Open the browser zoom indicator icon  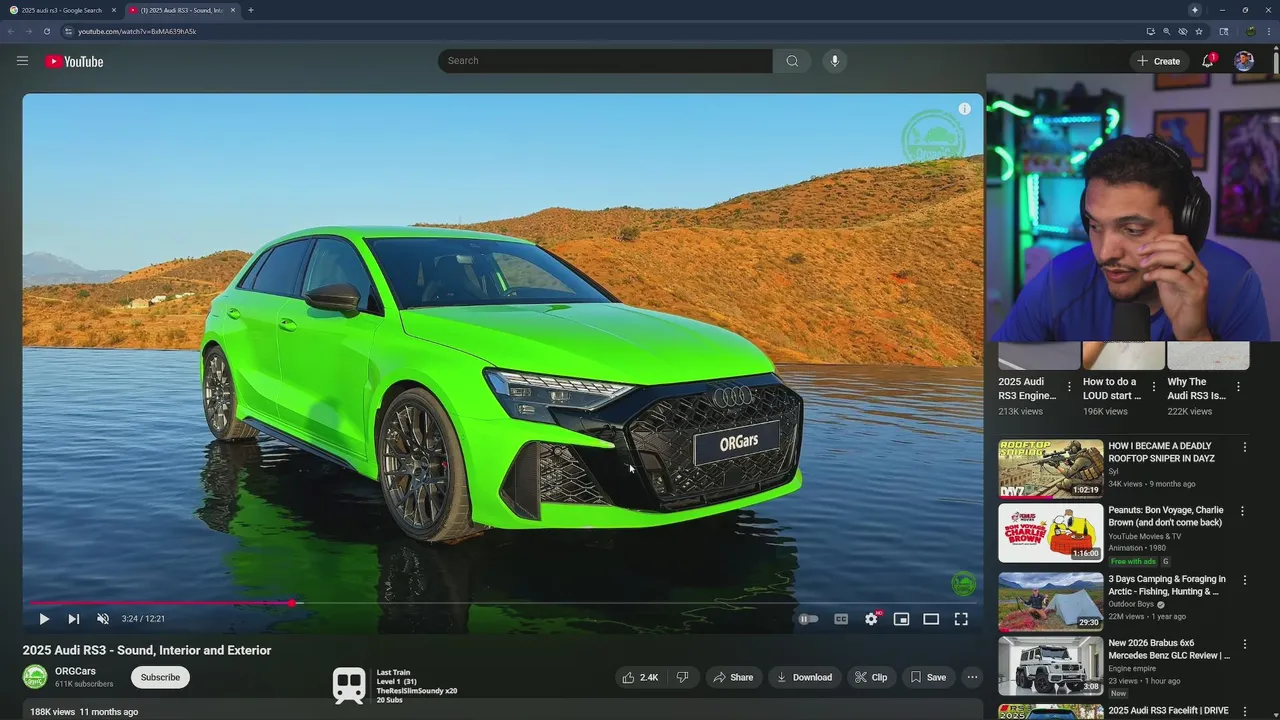[1166, 31]
